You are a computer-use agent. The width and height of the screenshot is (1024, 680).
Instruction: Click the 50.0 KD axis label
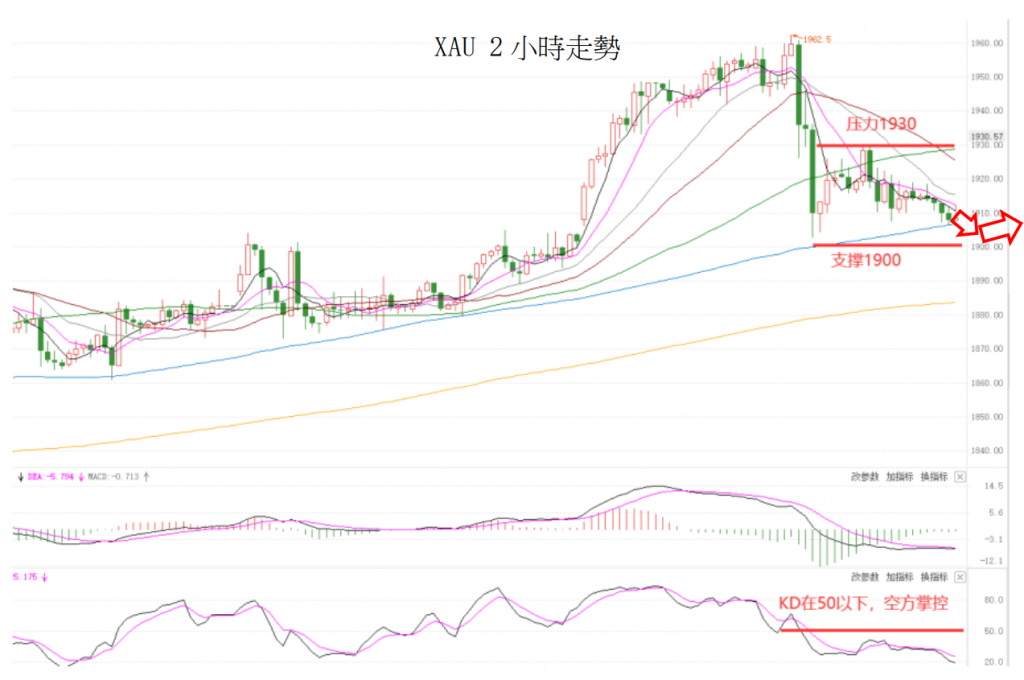click(994, 631)
